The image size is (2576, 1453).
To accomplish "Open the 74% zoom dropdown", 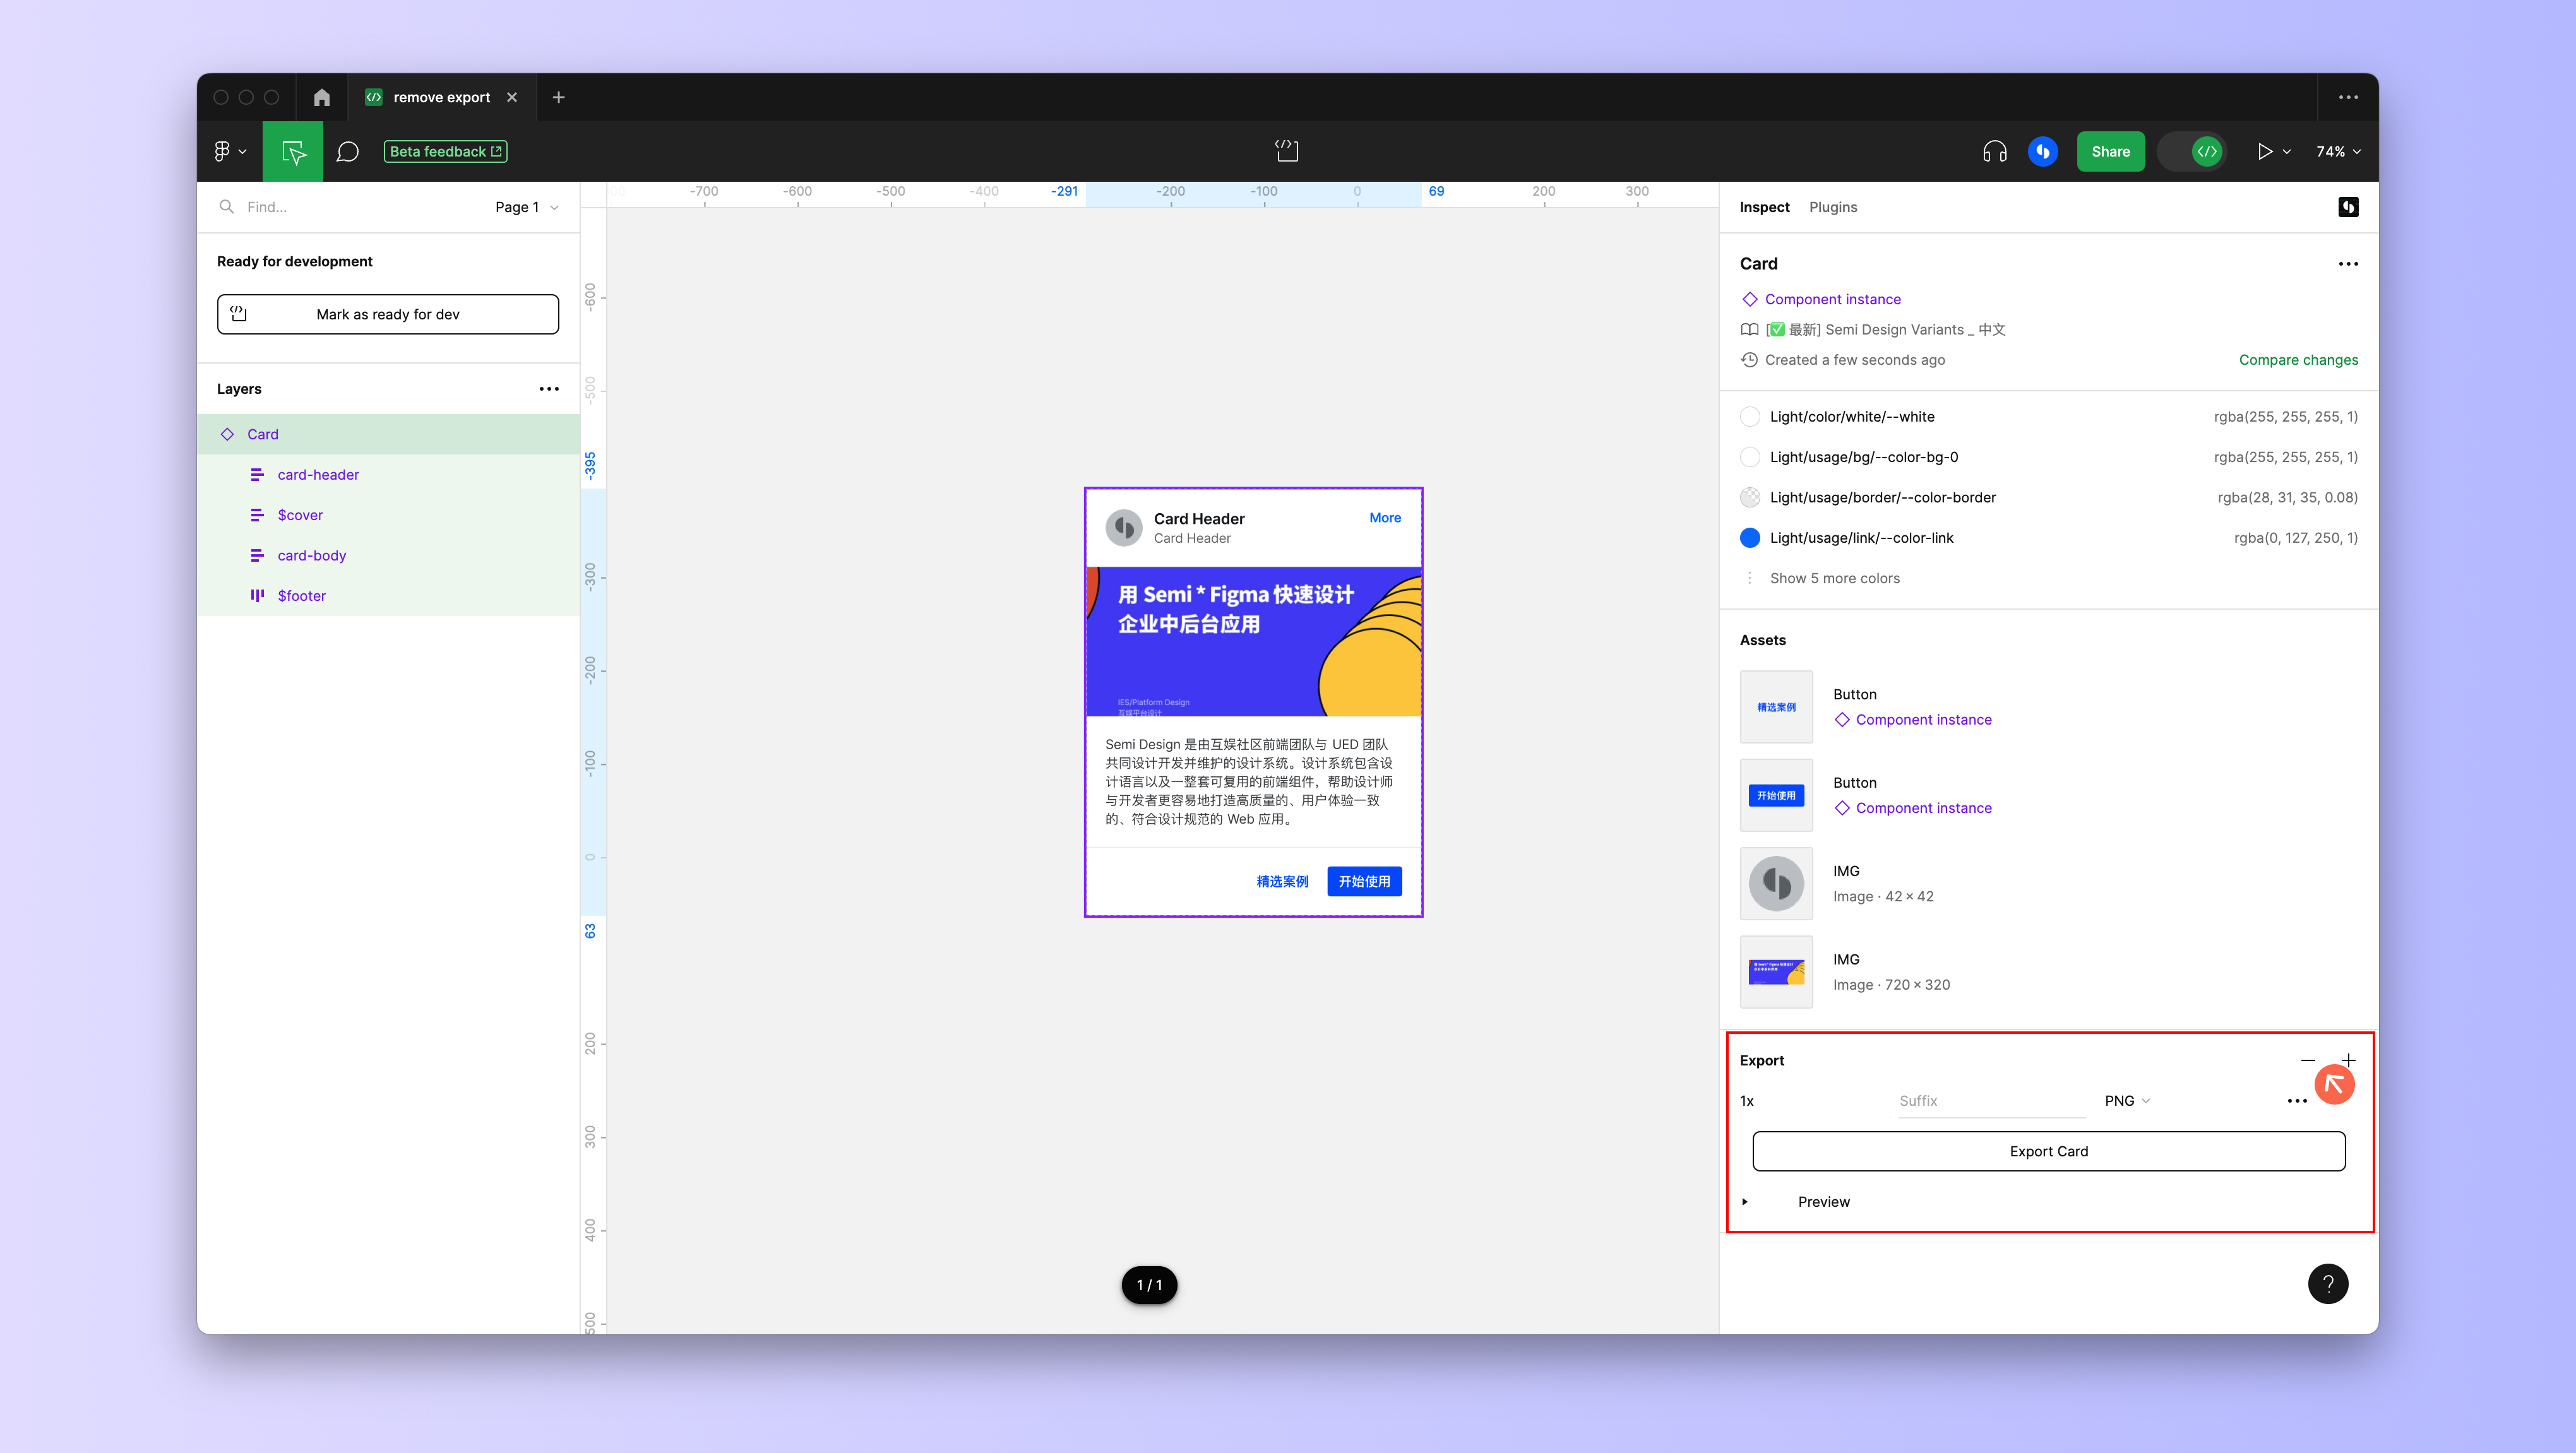I will point(2338,151).
